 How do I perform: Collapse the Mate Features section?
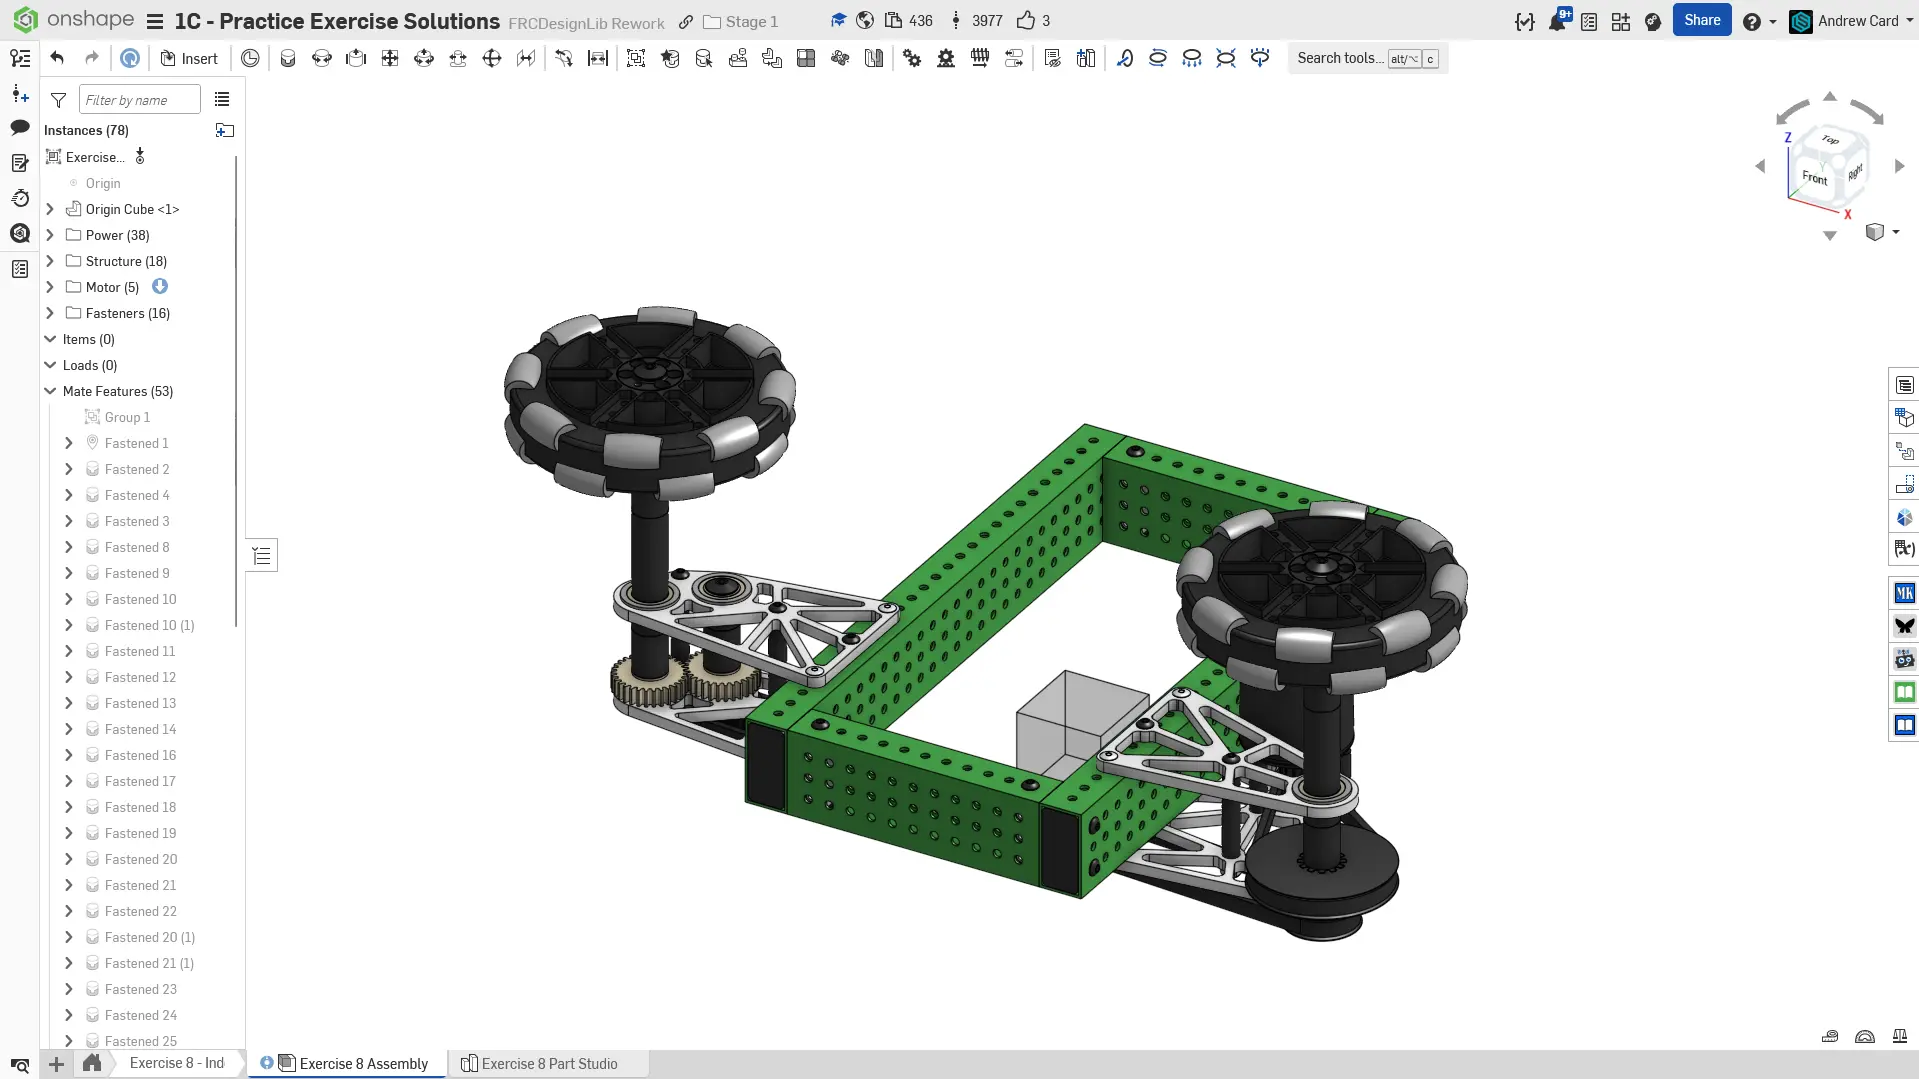(50, 391)
